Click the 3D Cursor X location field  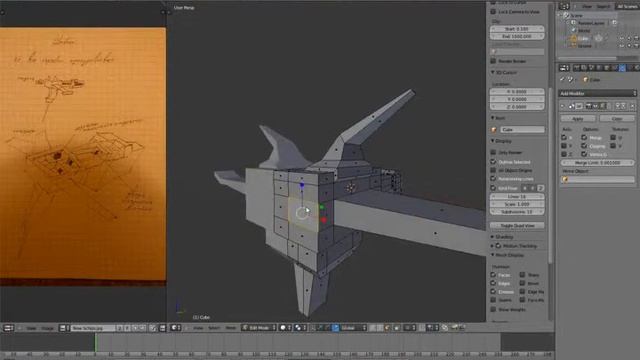click(x=517, y=91)
